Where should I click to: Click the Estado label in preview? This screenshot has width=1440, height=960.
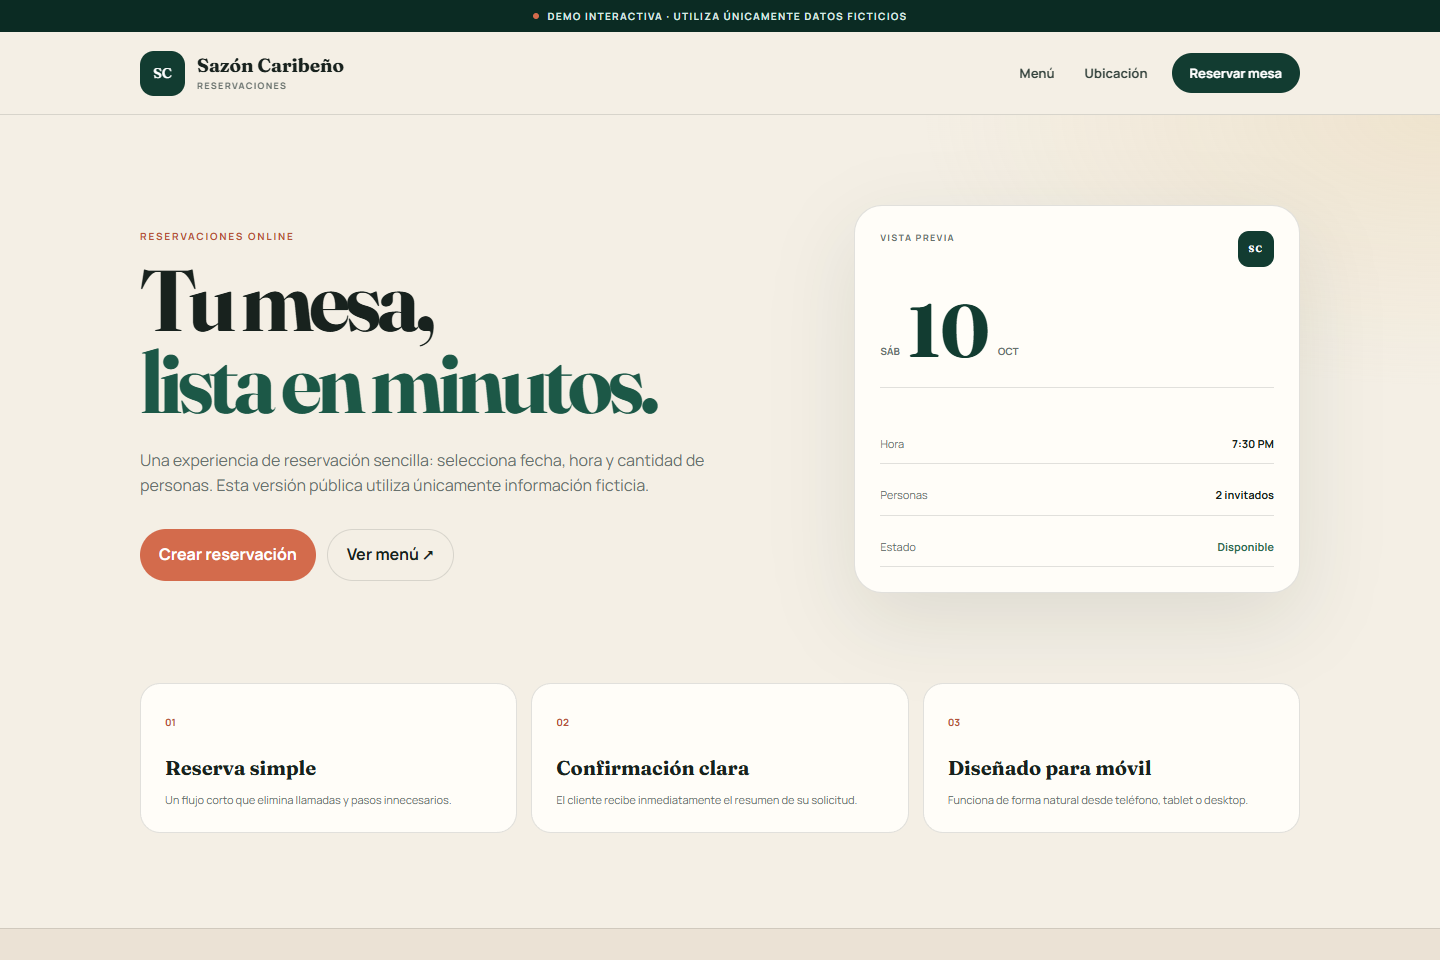pyautogui.click(x=898, y=547)
